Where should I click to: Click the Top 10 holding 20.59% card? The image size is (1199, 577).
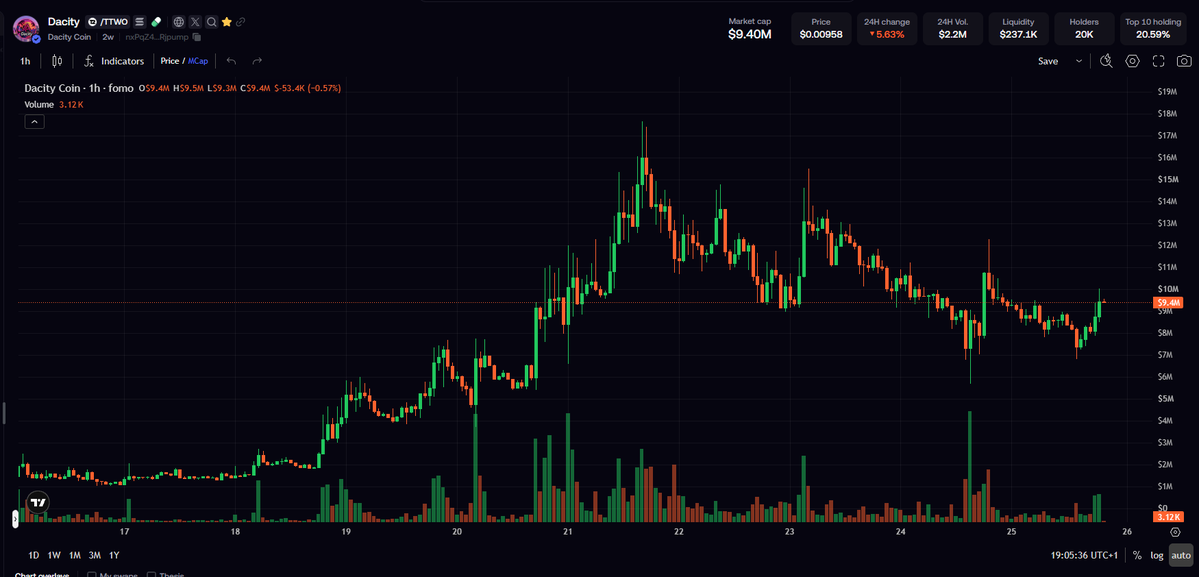click(1153, 29)
